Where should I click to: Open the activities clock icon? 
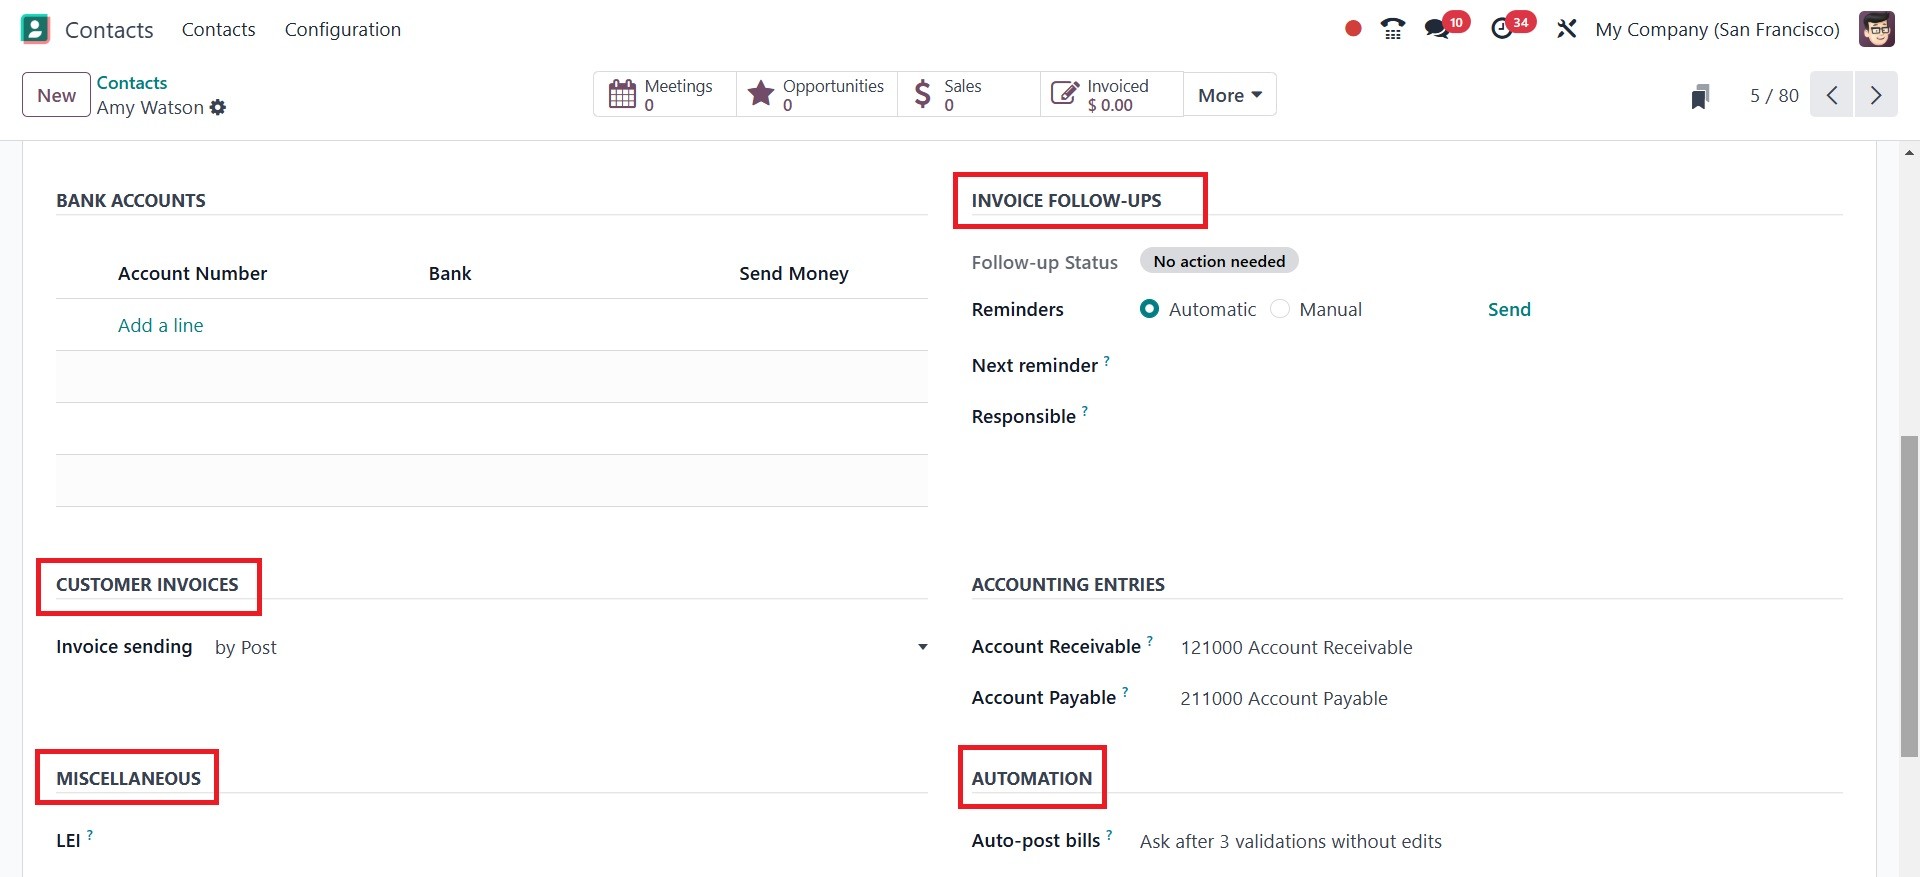1502,29
